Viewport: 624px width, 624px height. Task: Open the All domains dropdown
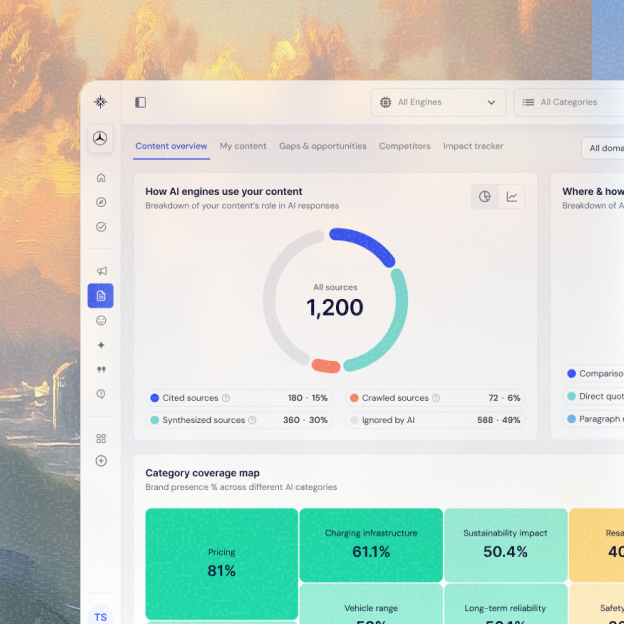603,148
